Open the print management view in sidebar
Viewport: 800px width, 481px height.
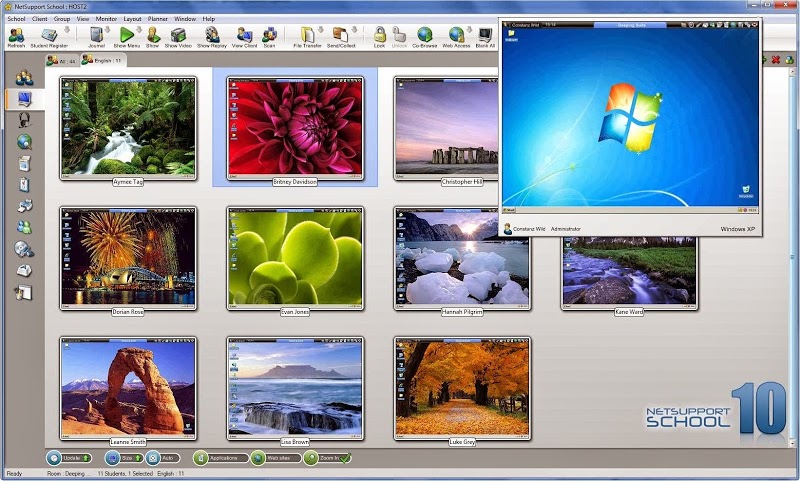24,206
